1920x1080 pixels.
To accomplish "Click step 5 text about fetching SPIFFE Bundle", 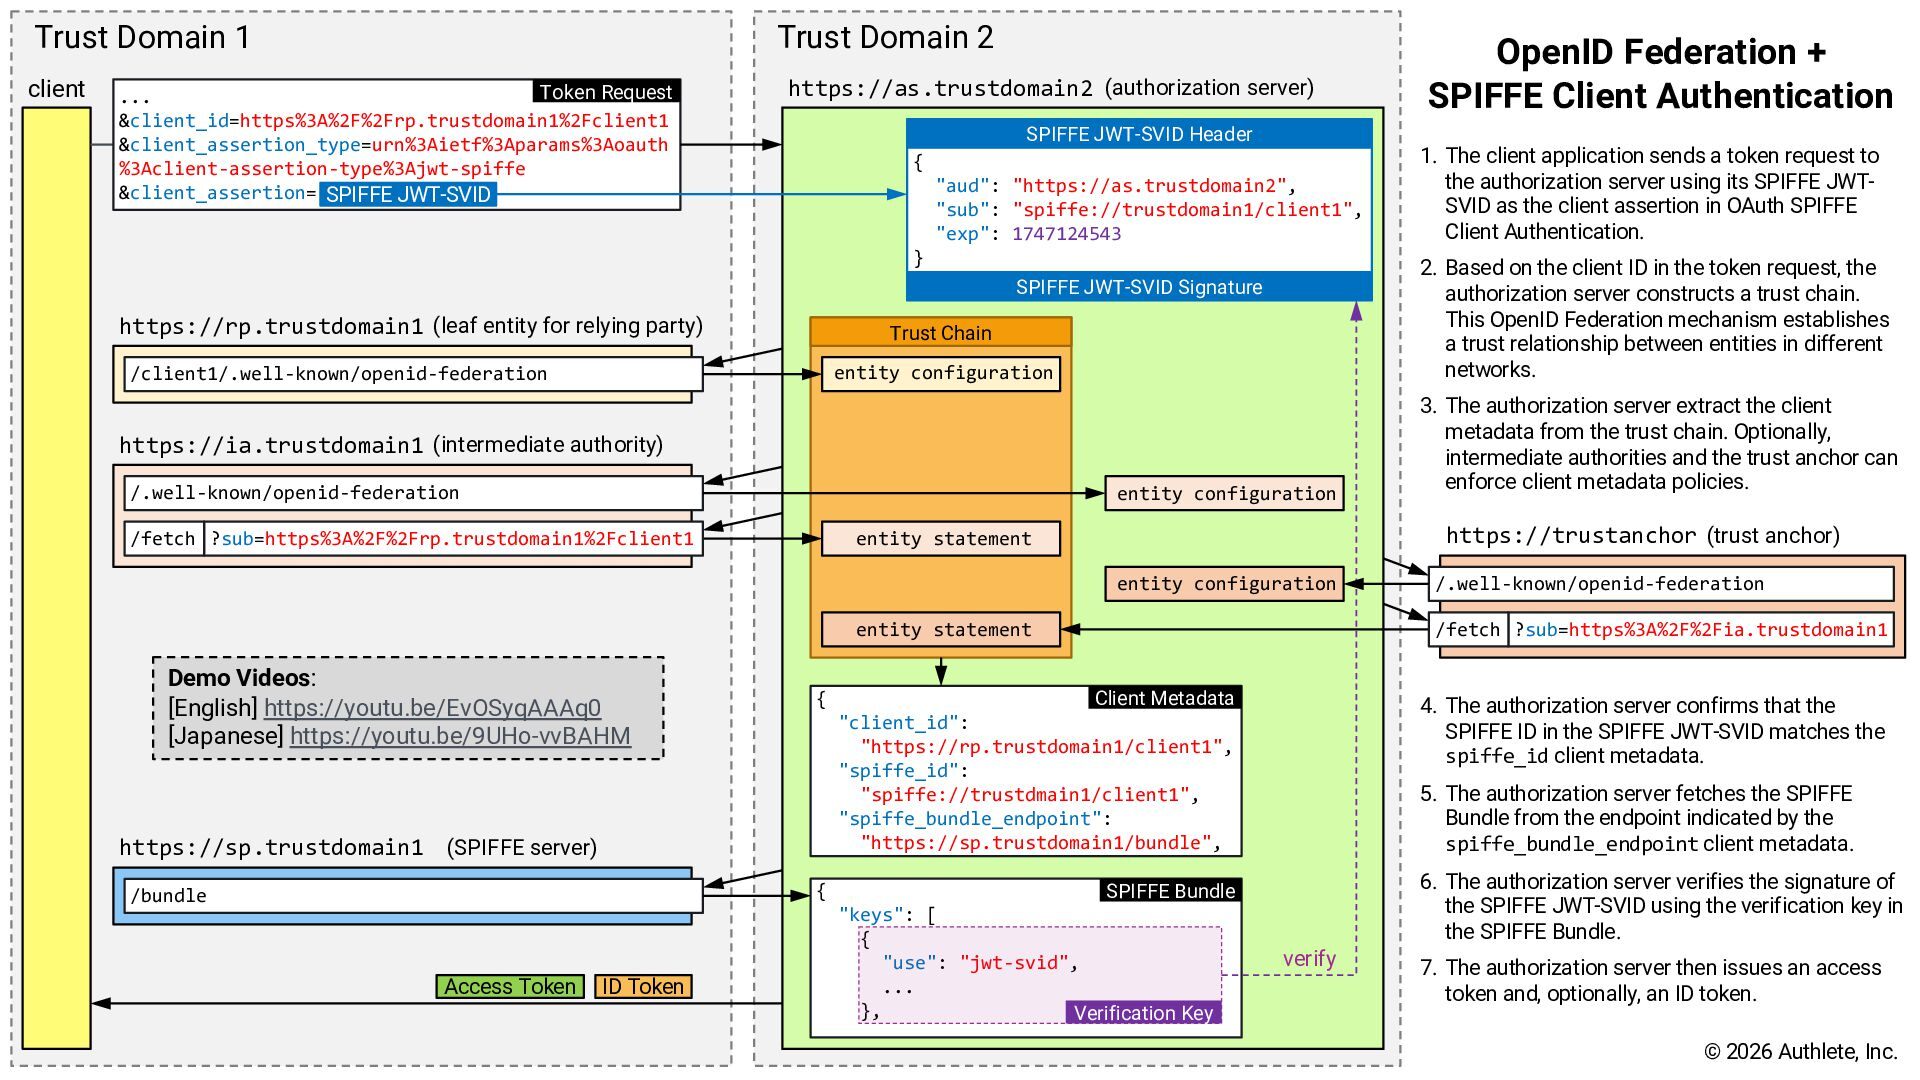I will point(1648,819).
